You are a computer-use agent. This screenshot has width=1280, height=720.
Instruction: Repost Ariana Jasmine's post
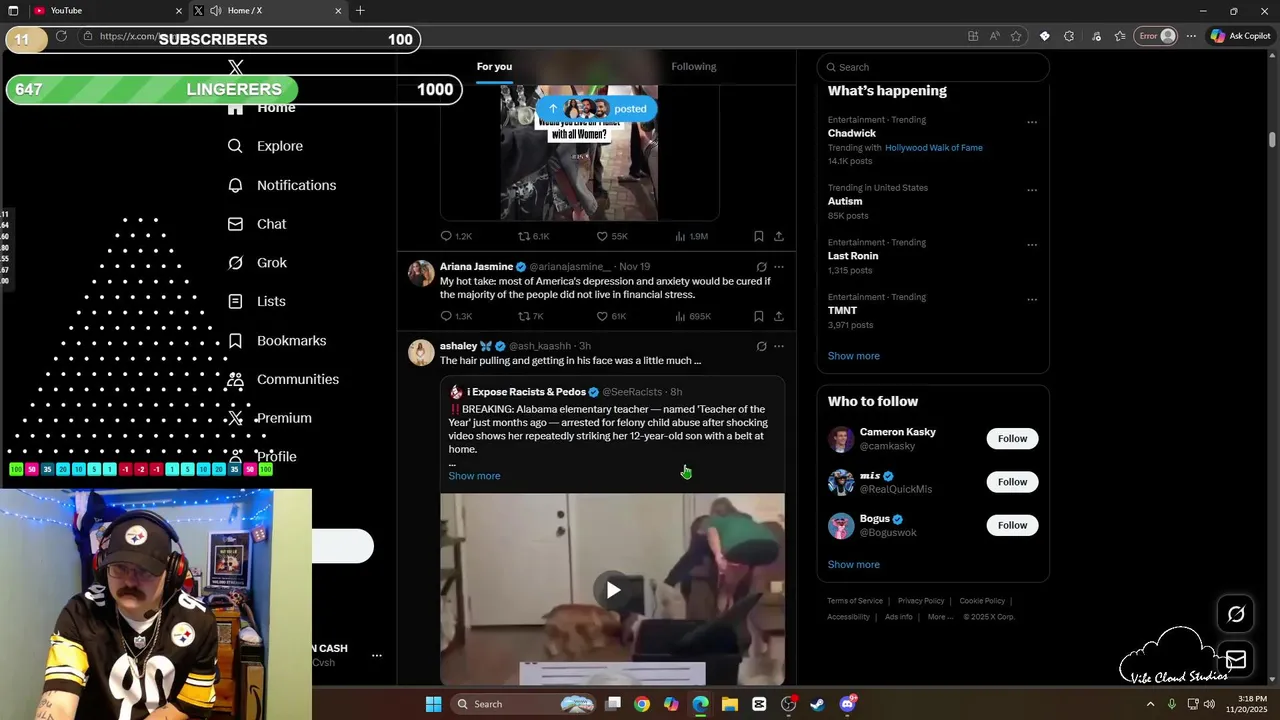[530, 316]
